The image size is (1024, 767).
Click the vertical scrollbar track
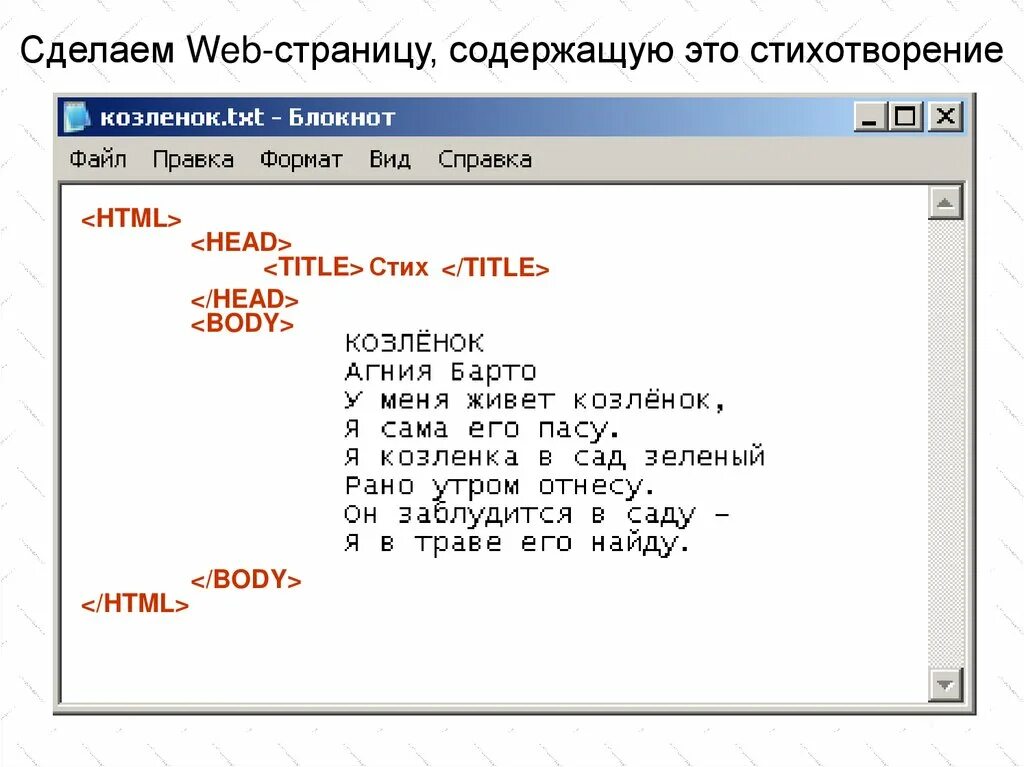click(945, 444)
